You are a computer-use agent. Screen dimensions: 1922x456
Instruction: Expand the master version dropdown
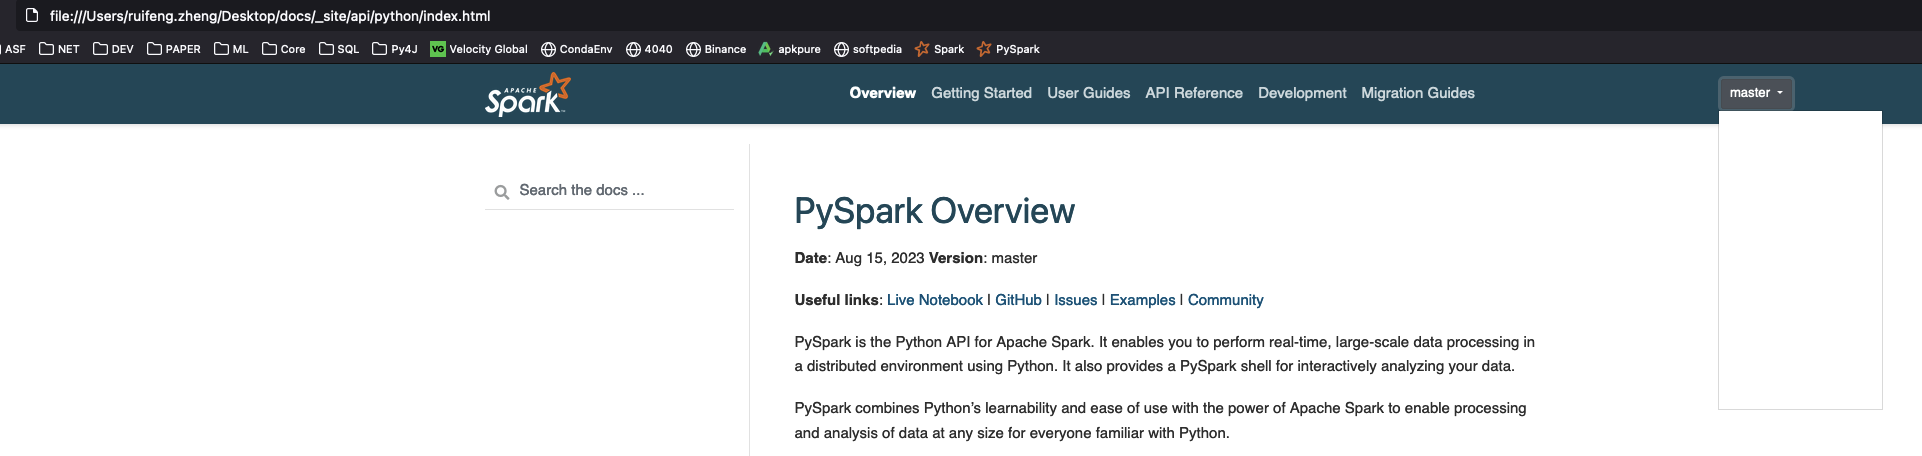click(1756, 93)
